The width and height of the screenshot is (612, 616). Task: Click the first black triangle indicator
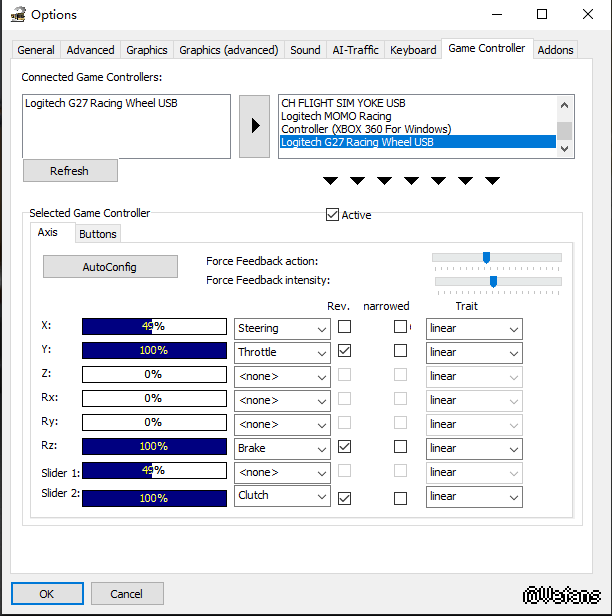pyautogui.click(x=330, y=181)
